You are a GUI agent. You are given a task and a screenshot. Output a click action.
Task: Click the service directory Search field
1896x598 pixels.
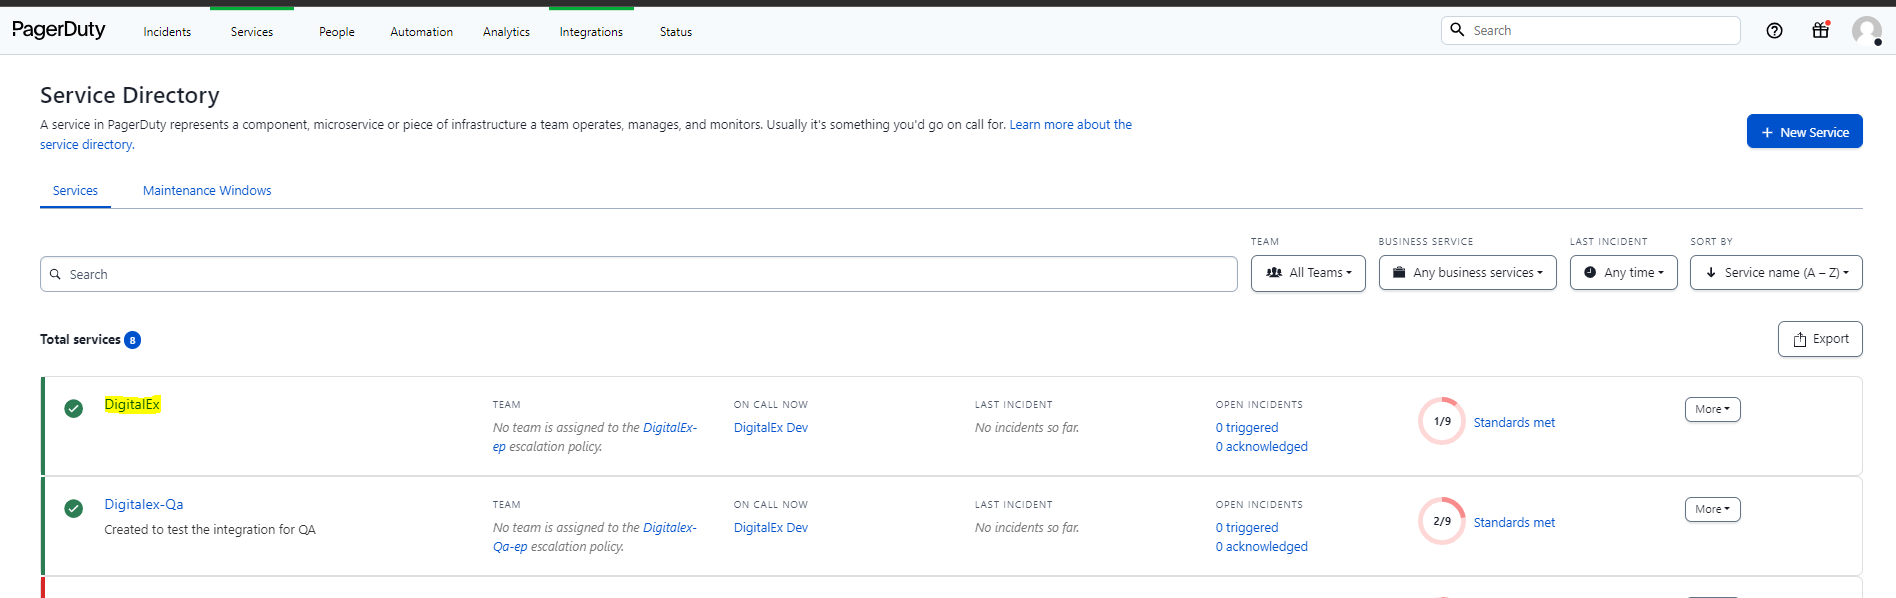point(638,274)
